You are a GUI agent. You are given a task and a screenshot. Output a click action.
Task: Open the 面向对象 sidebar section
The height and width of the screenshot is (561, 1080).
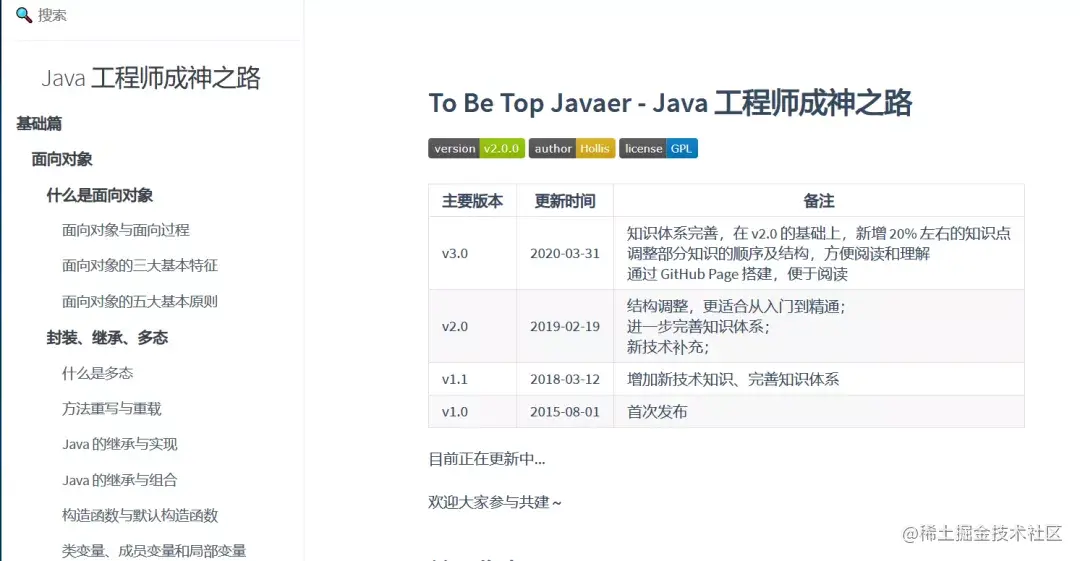(x=62, y=159)
